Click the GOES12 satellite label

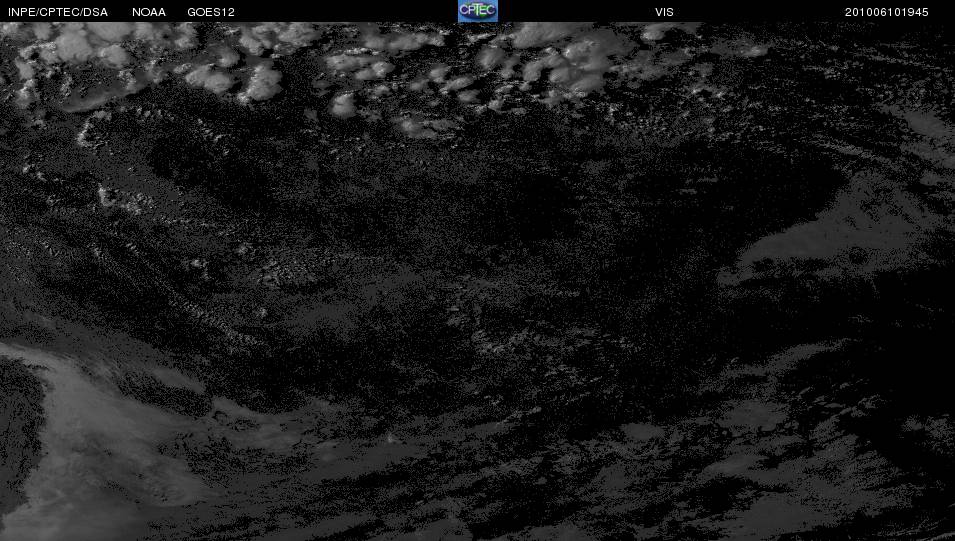[211, 12]
